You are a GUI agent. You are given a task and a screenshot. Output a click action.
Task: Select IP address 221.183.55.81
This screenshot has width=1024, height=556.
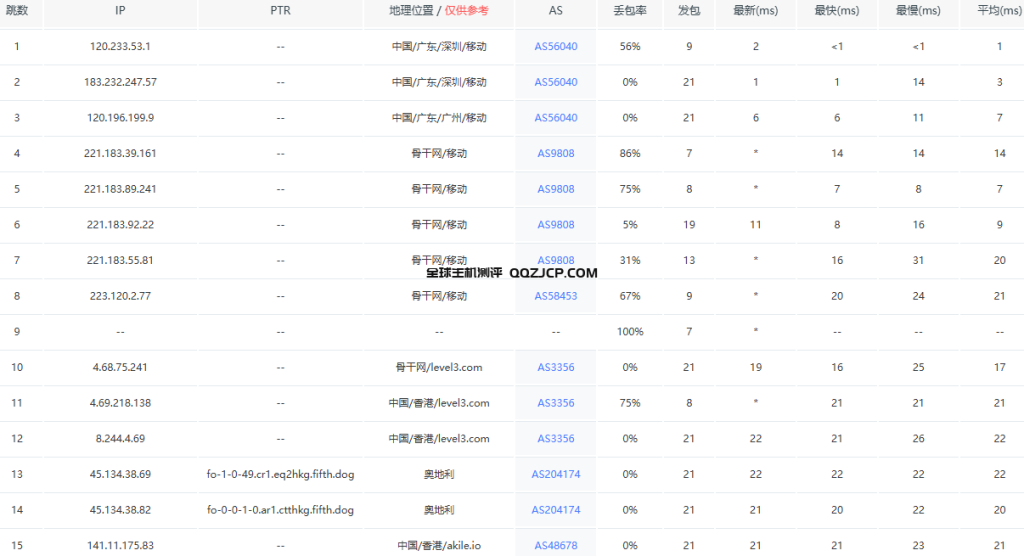coord(120,260)
